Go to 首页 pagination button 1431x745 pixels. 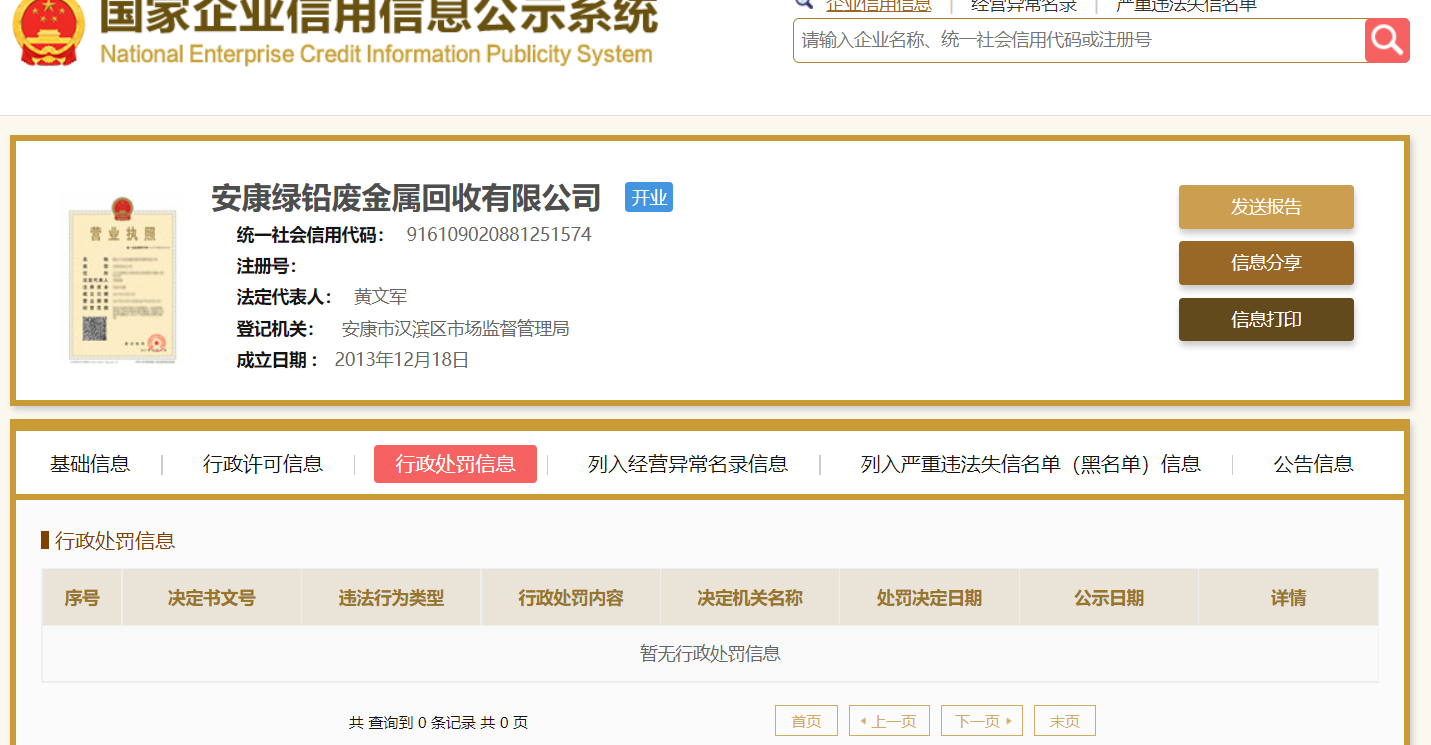806,721
